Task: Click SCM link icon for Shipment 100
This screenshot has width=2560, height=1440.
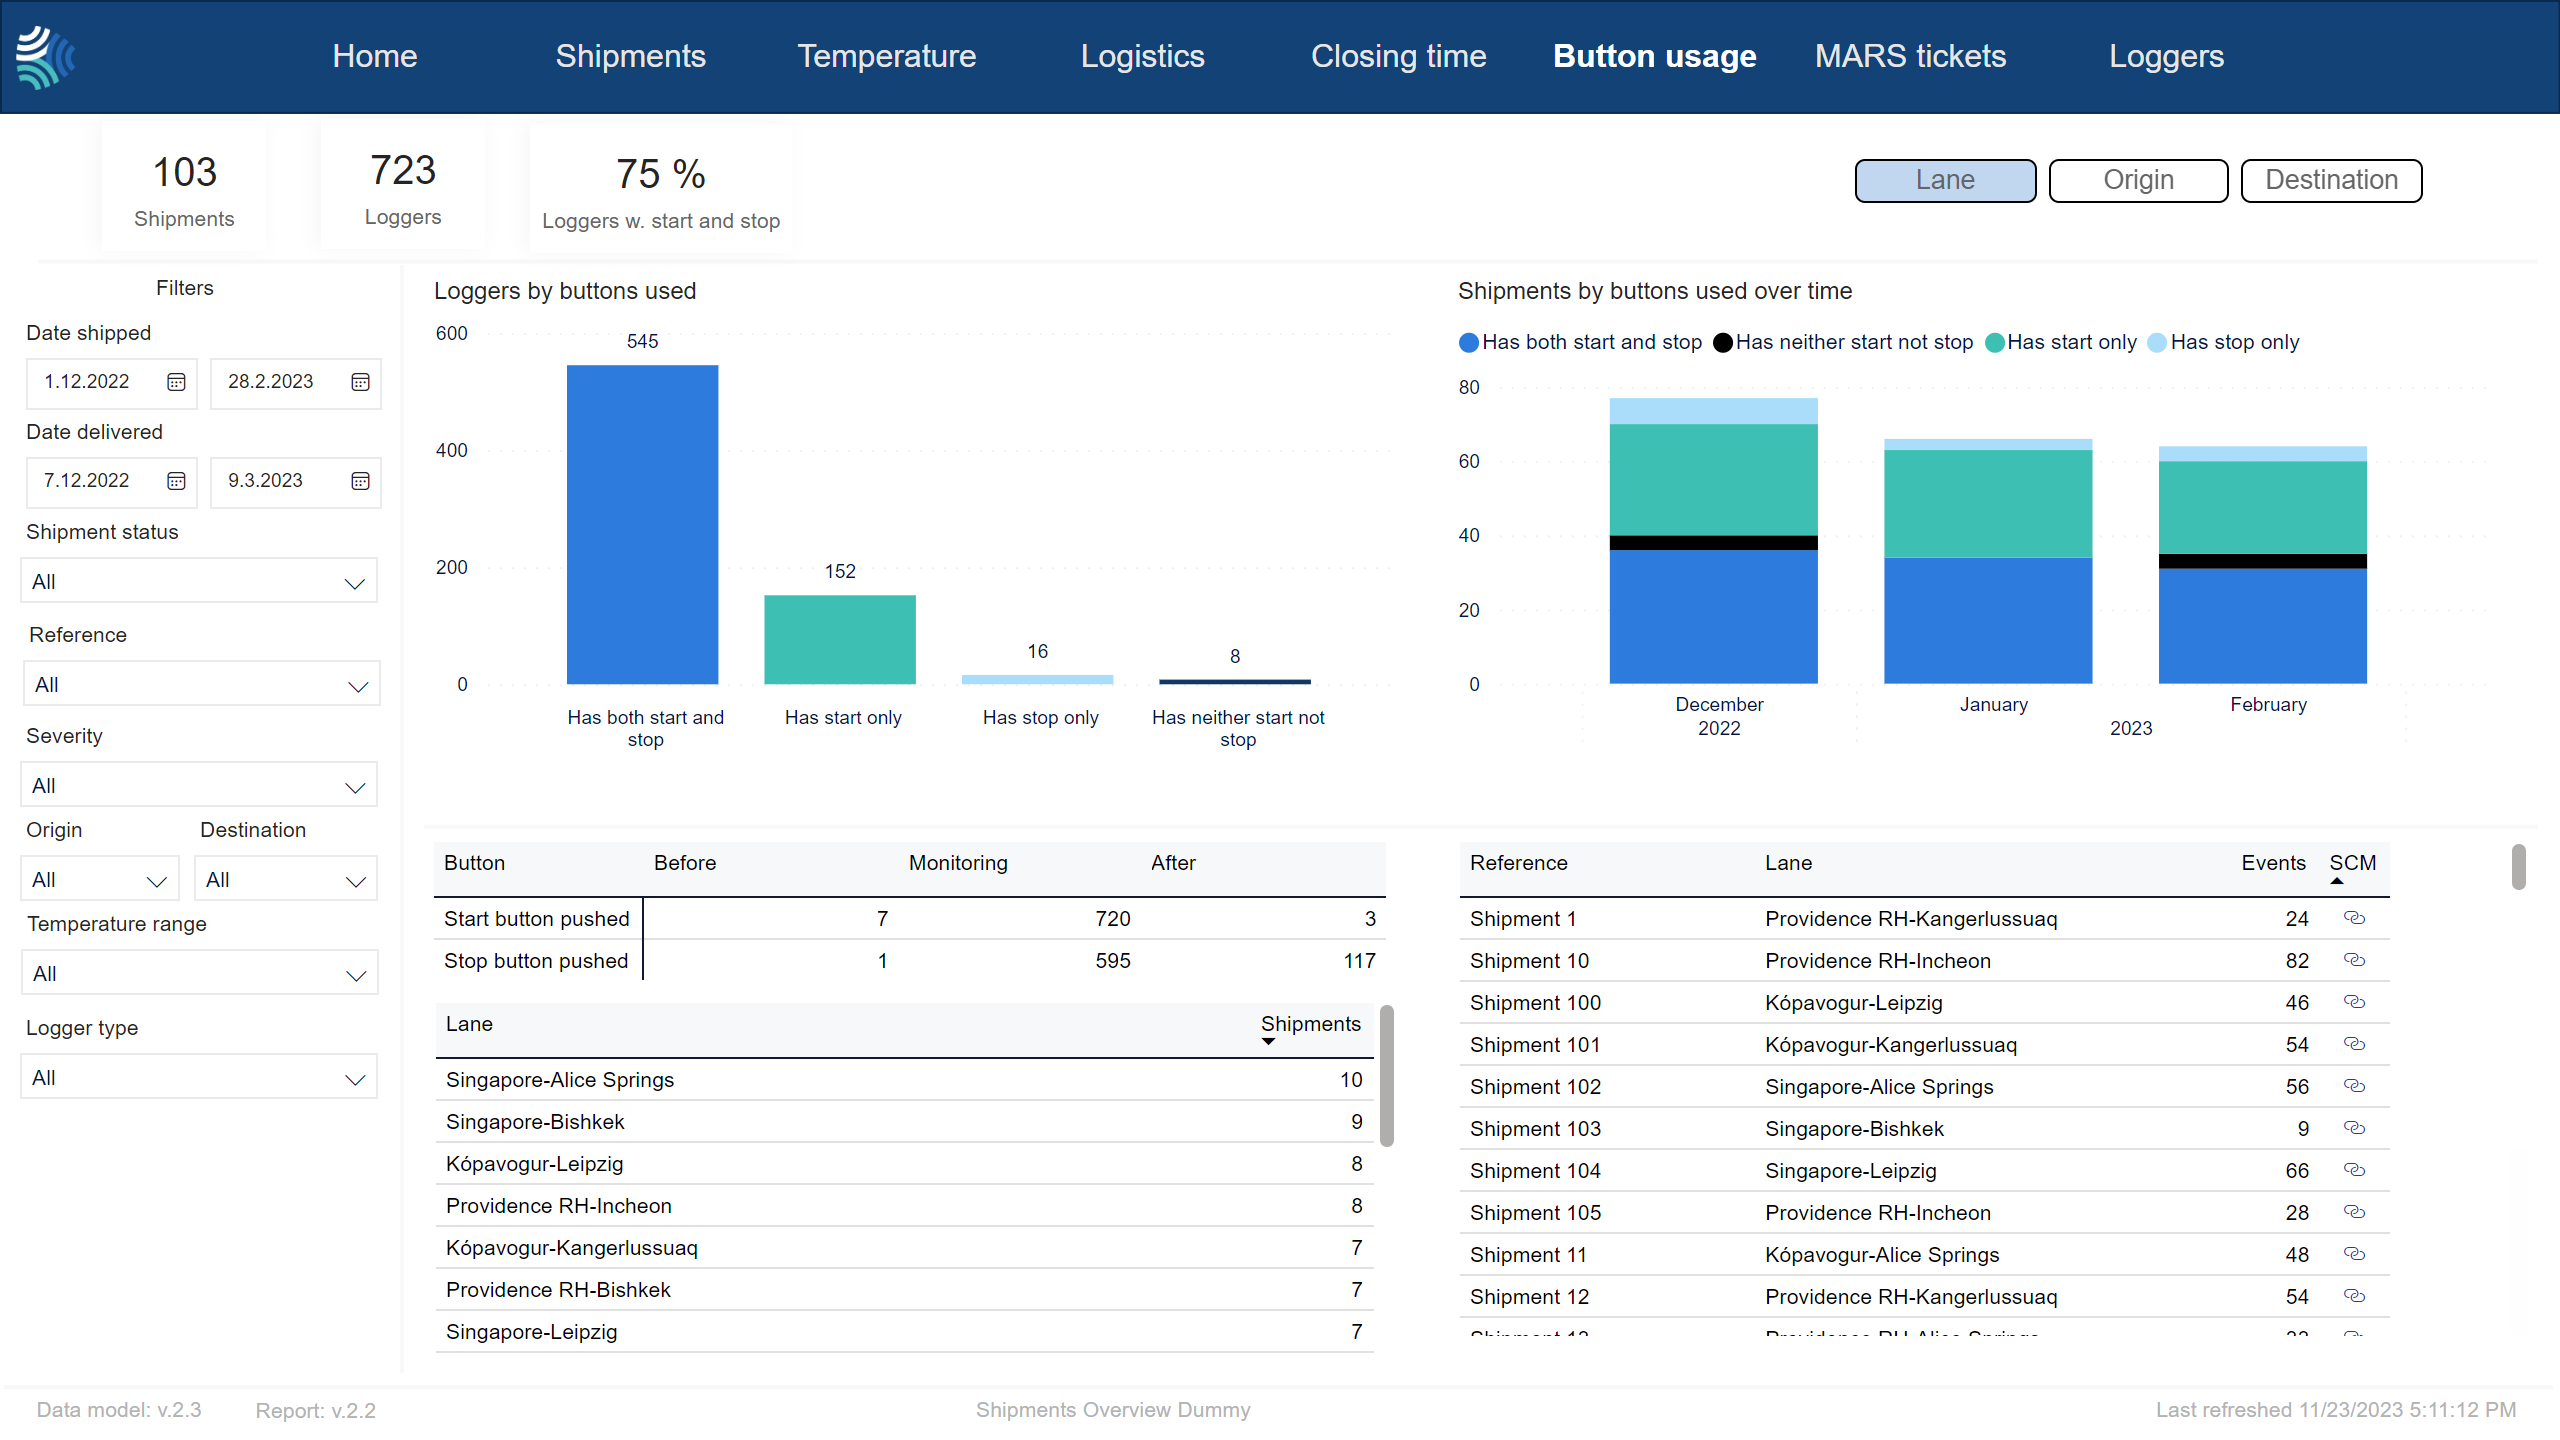Action: [x=2354, y=1002]
